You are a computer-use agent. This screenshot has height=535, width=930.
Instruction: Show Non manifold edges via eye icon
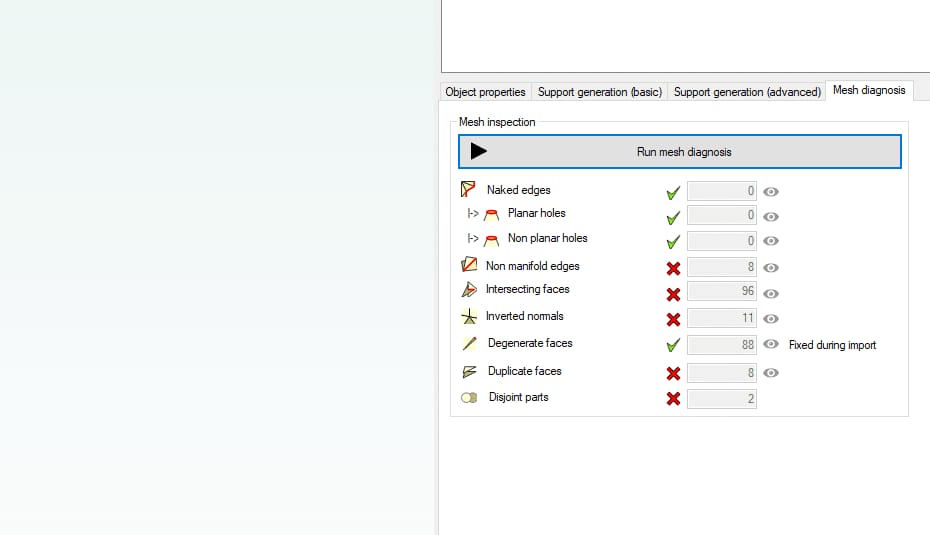770,268
